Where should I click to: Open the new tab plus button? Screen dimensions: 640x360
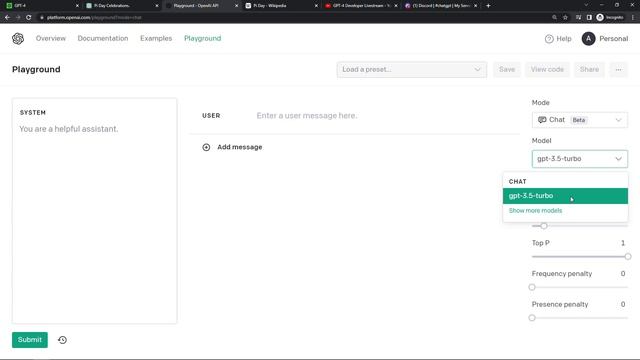(488, 5)
